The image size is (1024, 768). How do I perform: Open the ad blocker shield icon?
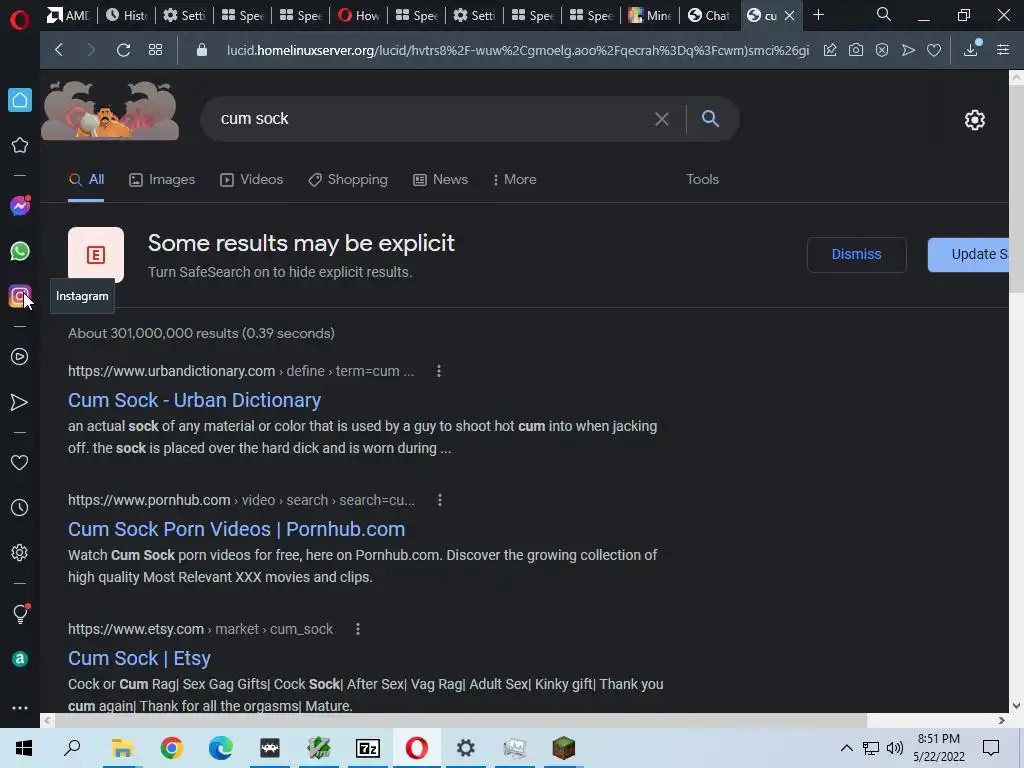tap(882, 50)
